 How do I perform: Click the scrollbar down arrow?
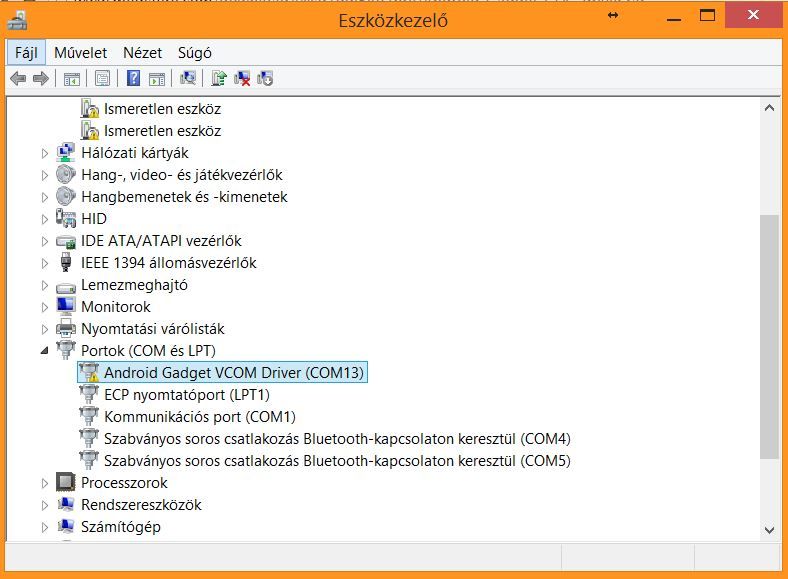(x=769, y=530)
